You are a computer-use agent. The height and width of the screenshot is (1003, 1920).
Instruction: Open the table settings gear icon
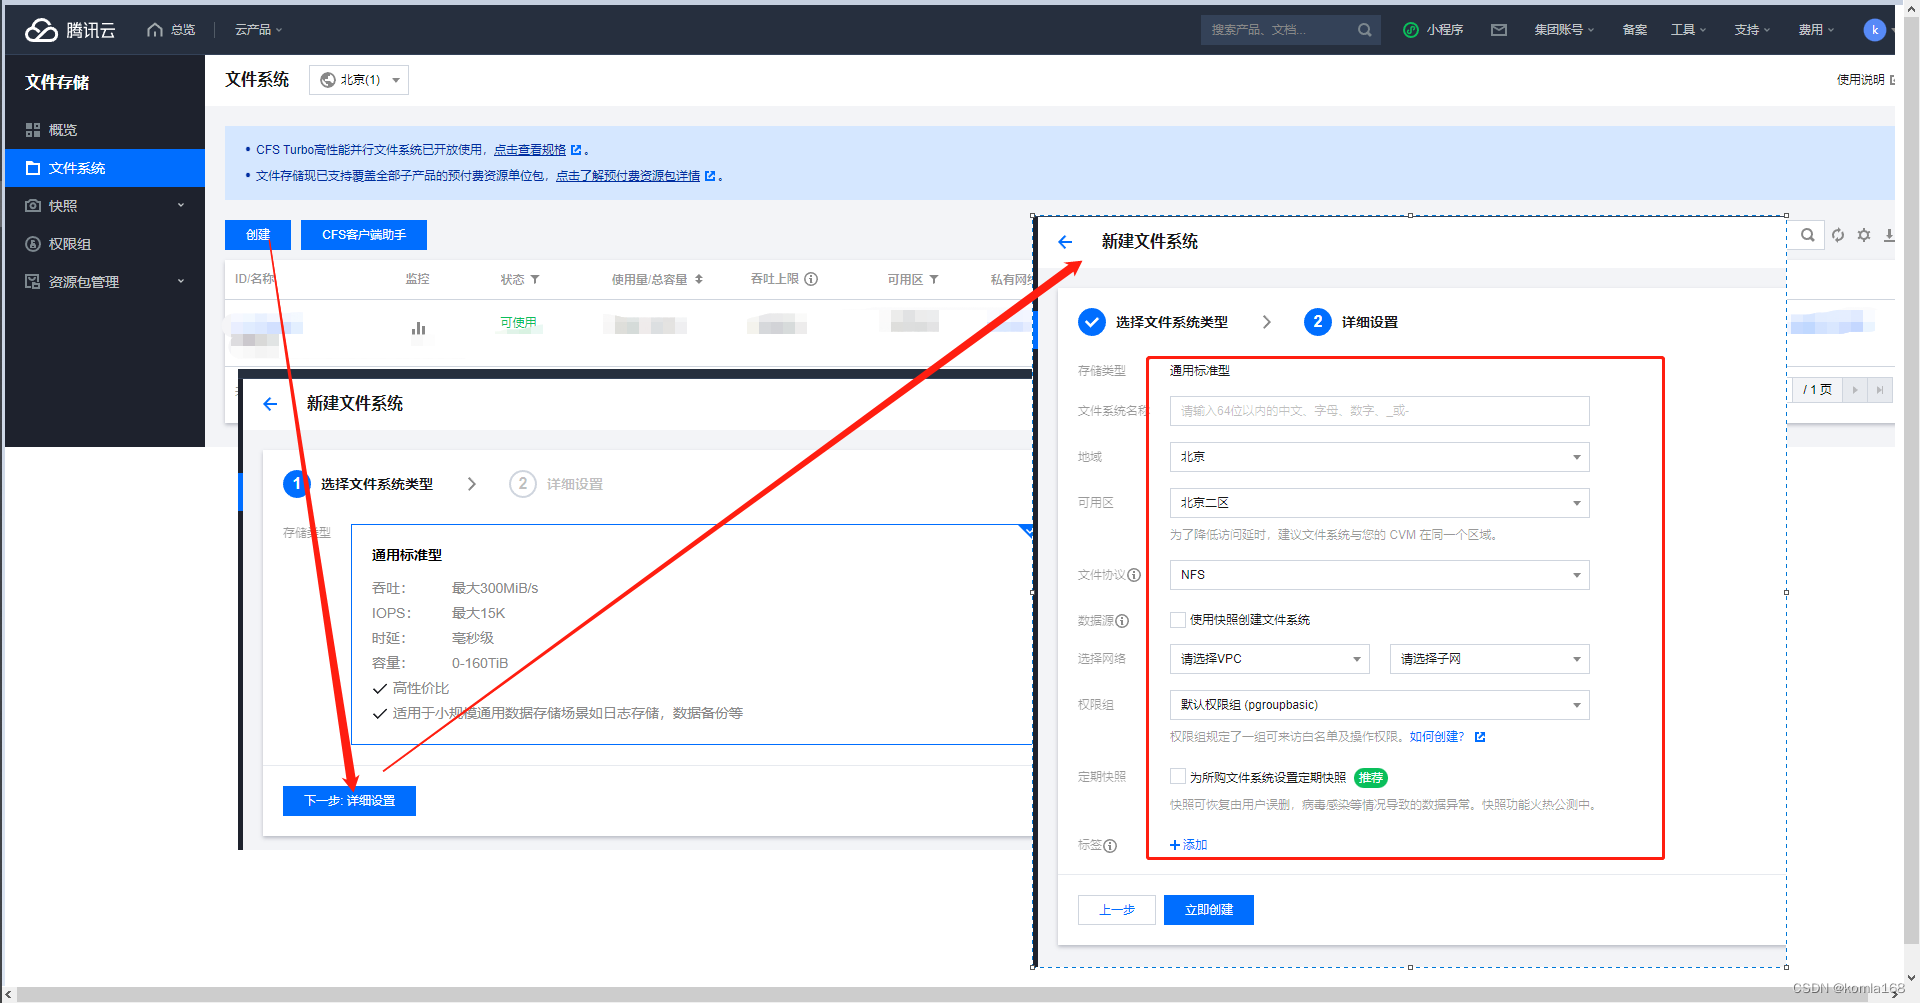click(x=1864, y=235)
